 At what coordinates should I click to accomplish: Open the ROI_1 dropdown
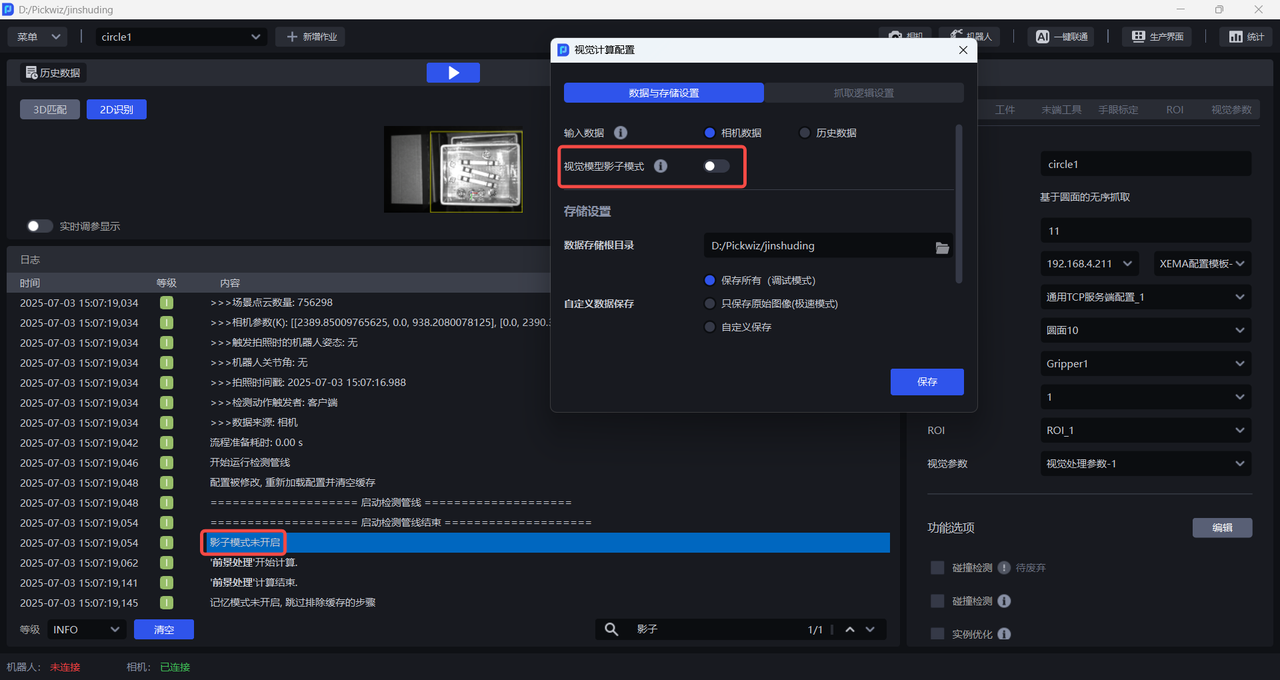coord(1146,431)
